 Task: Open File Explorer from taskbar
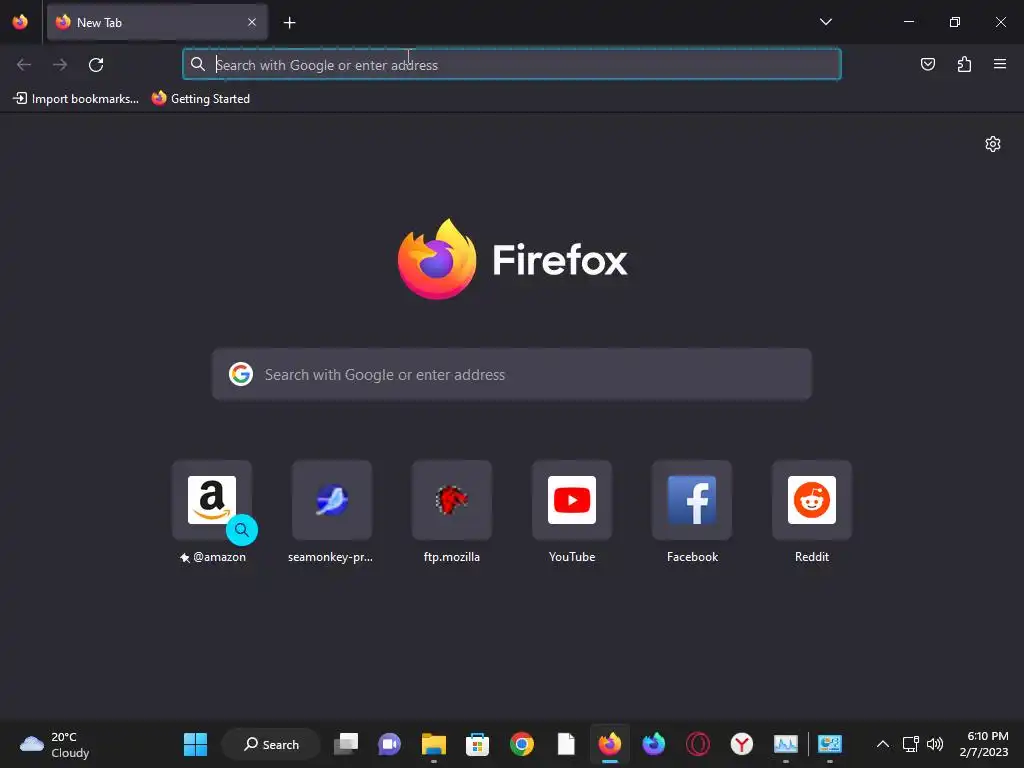click(434, 744)
